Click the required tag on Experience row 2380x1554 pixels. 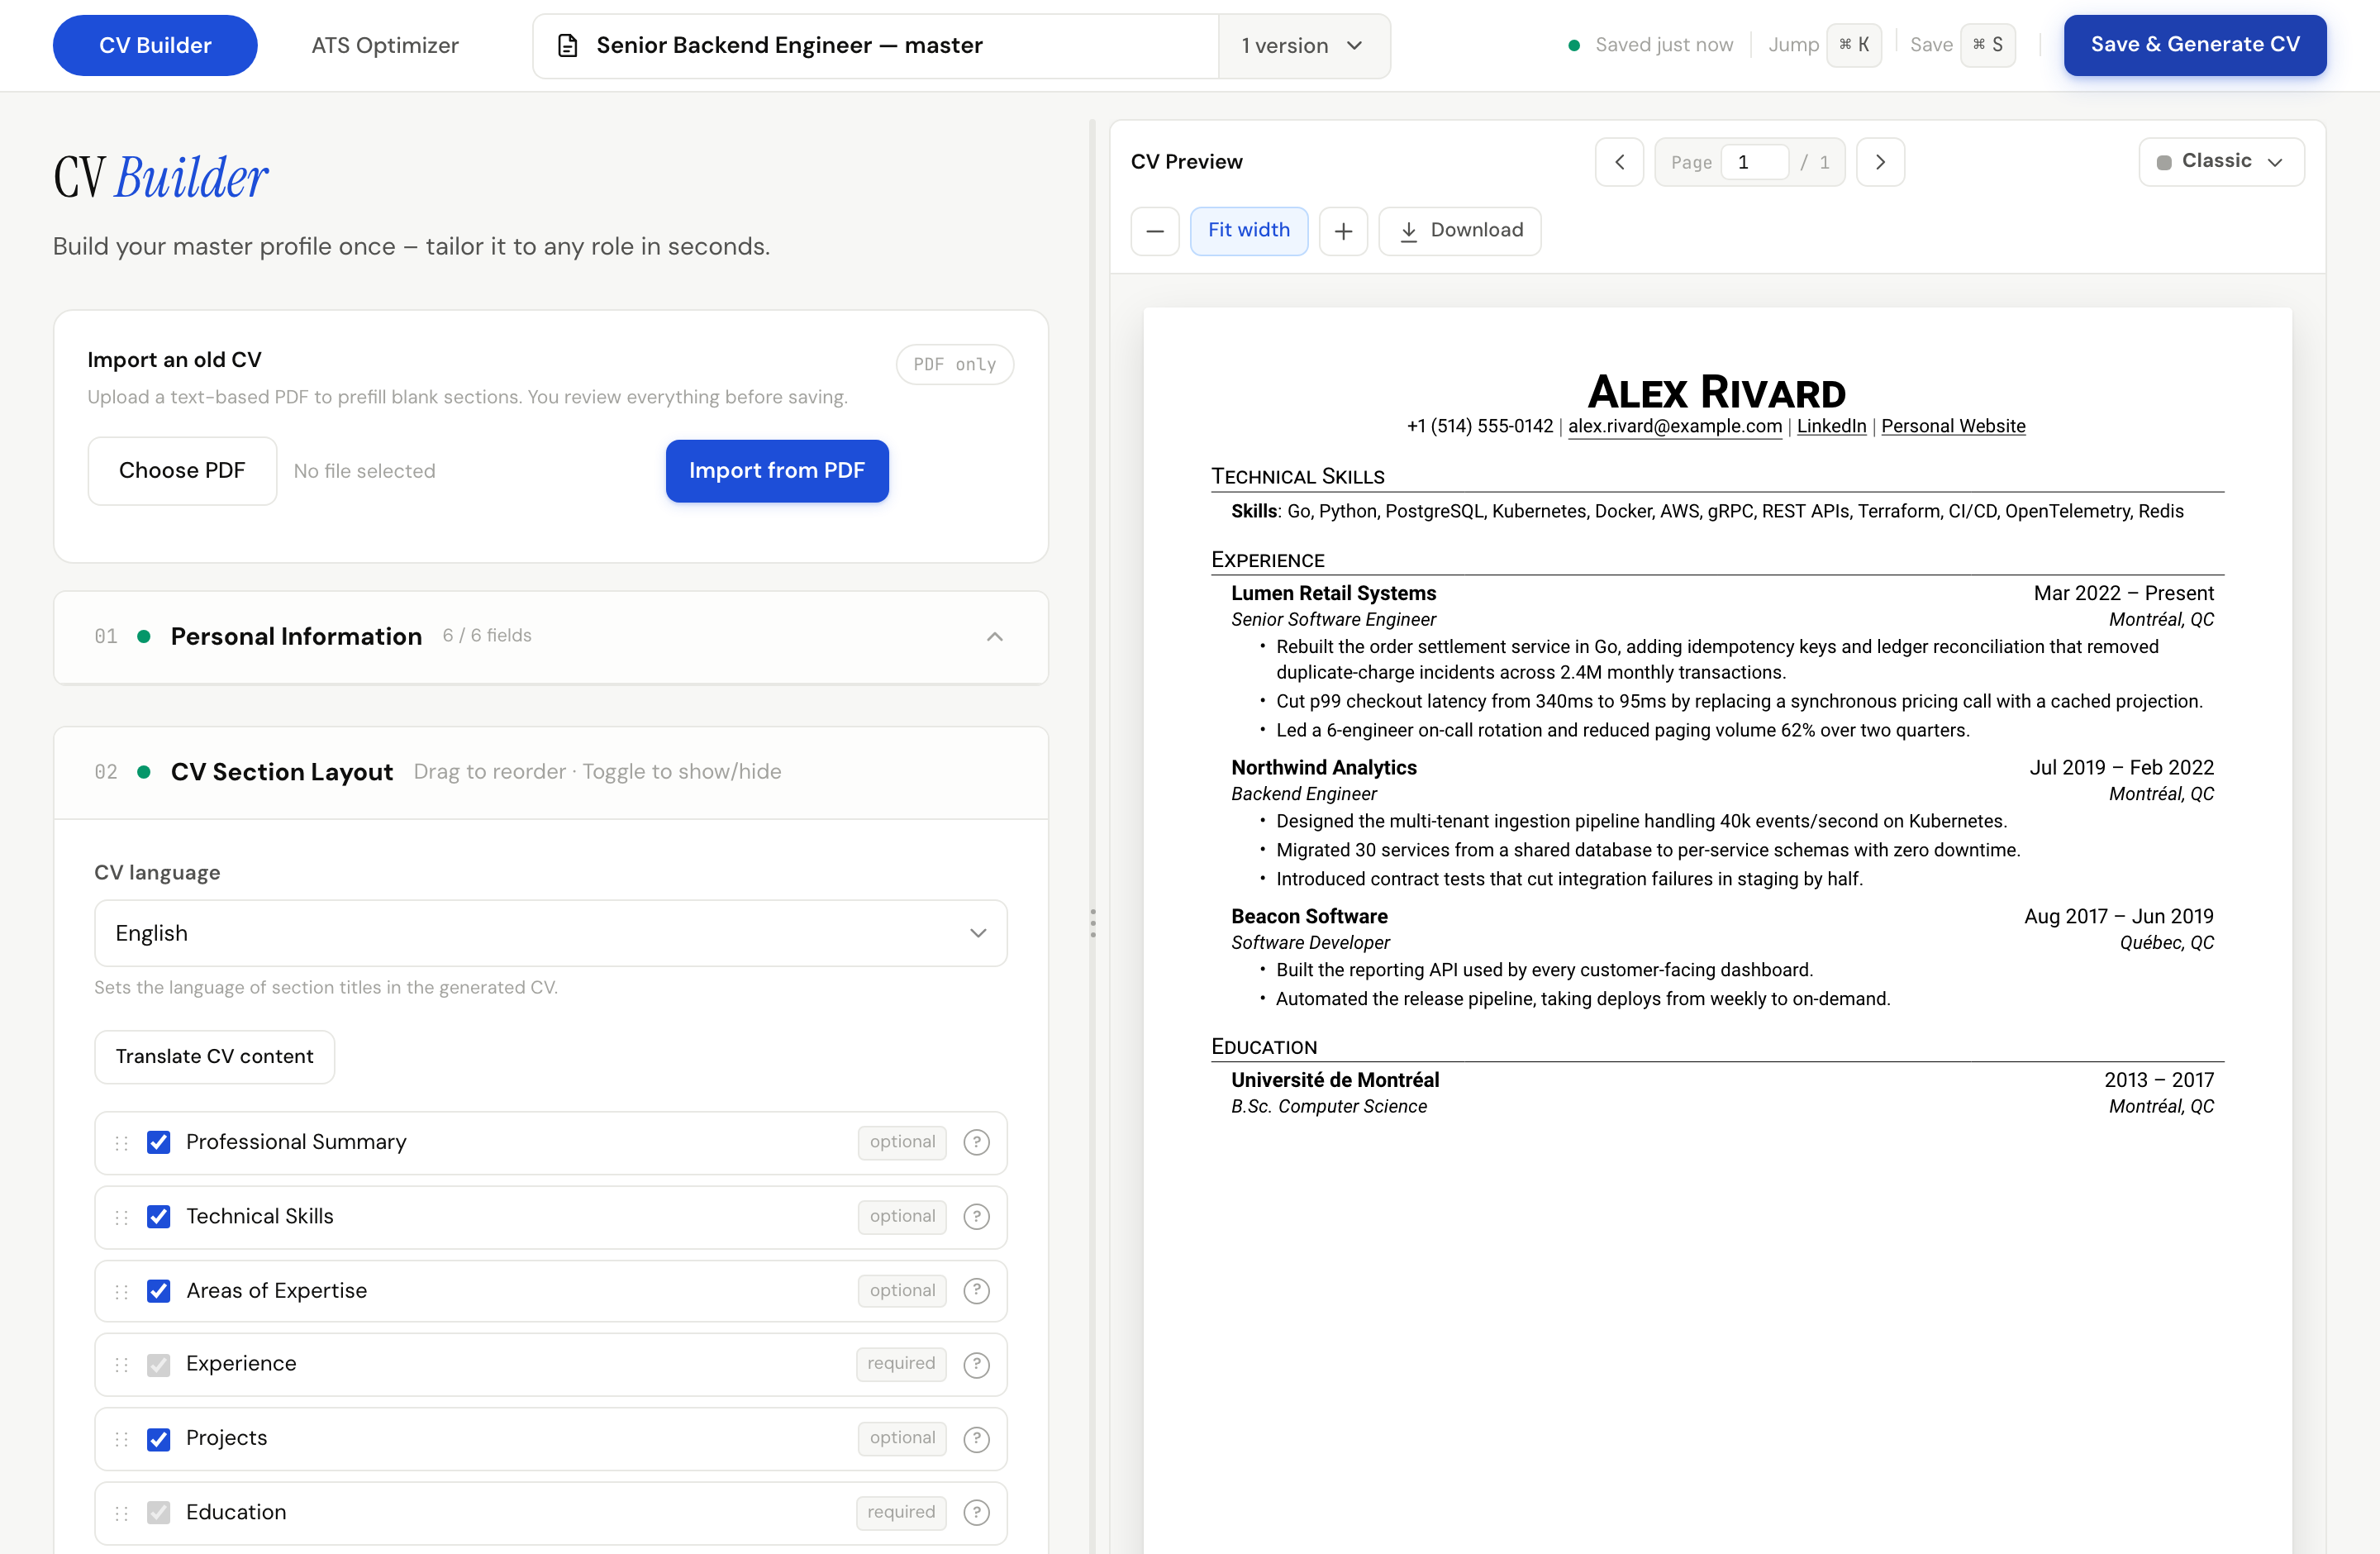click(x=901, y=1364)
